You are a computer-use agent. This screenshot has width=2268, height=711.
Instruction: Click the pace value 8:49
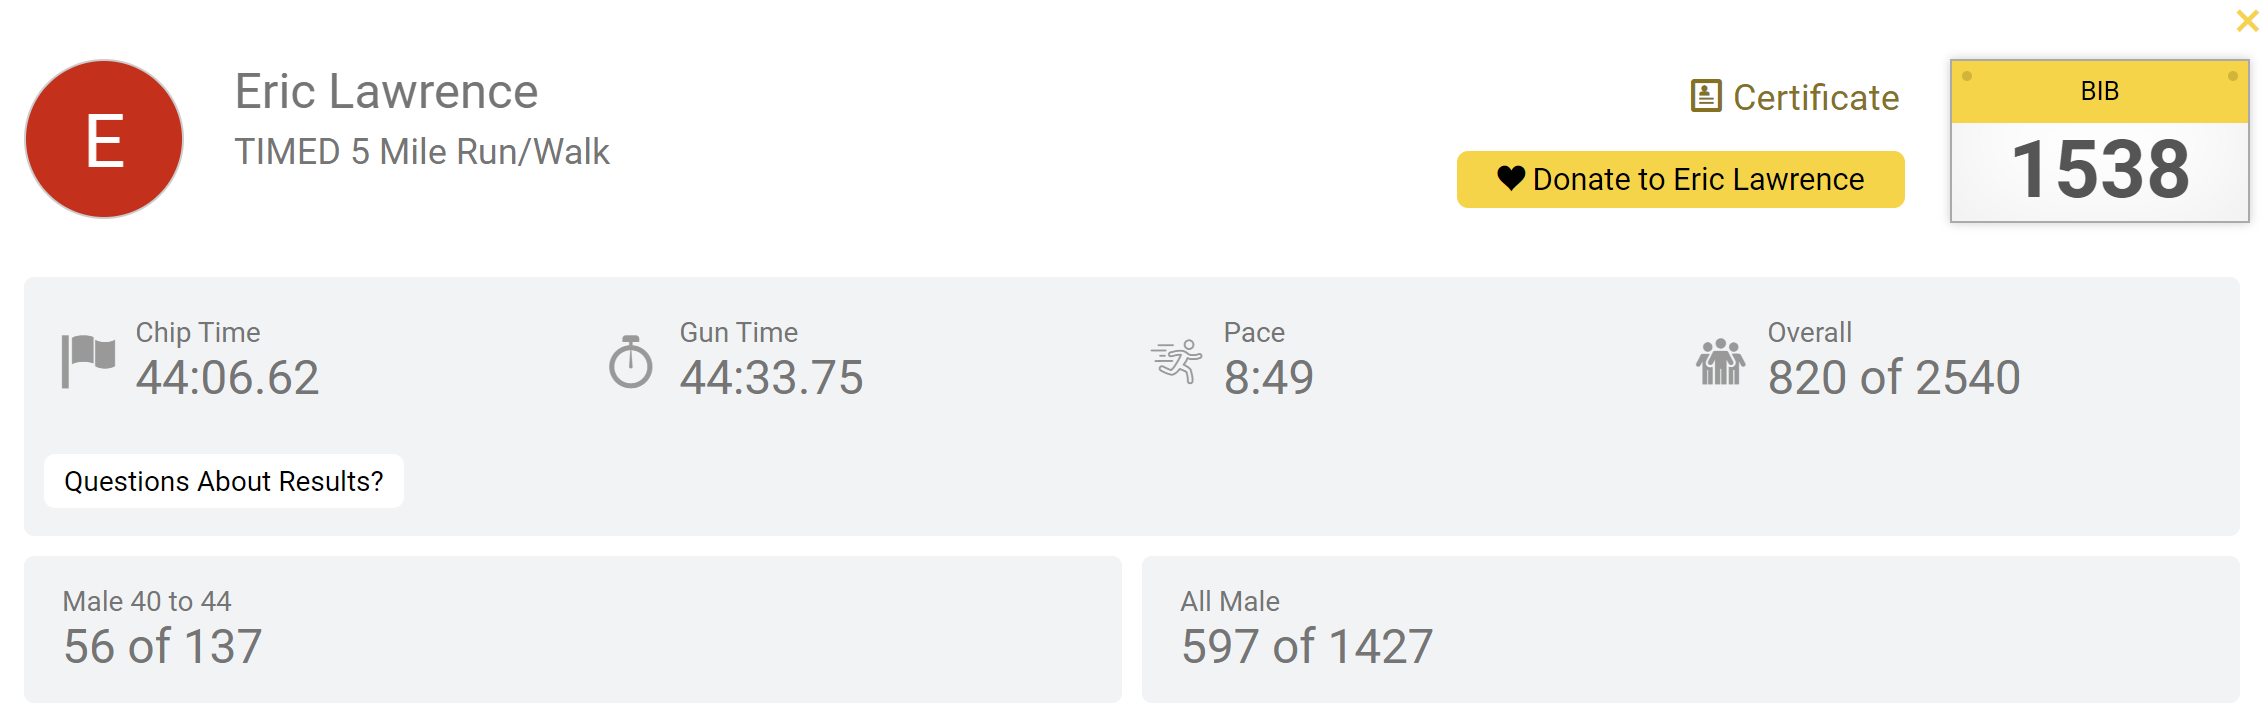tap(1269, 378)
